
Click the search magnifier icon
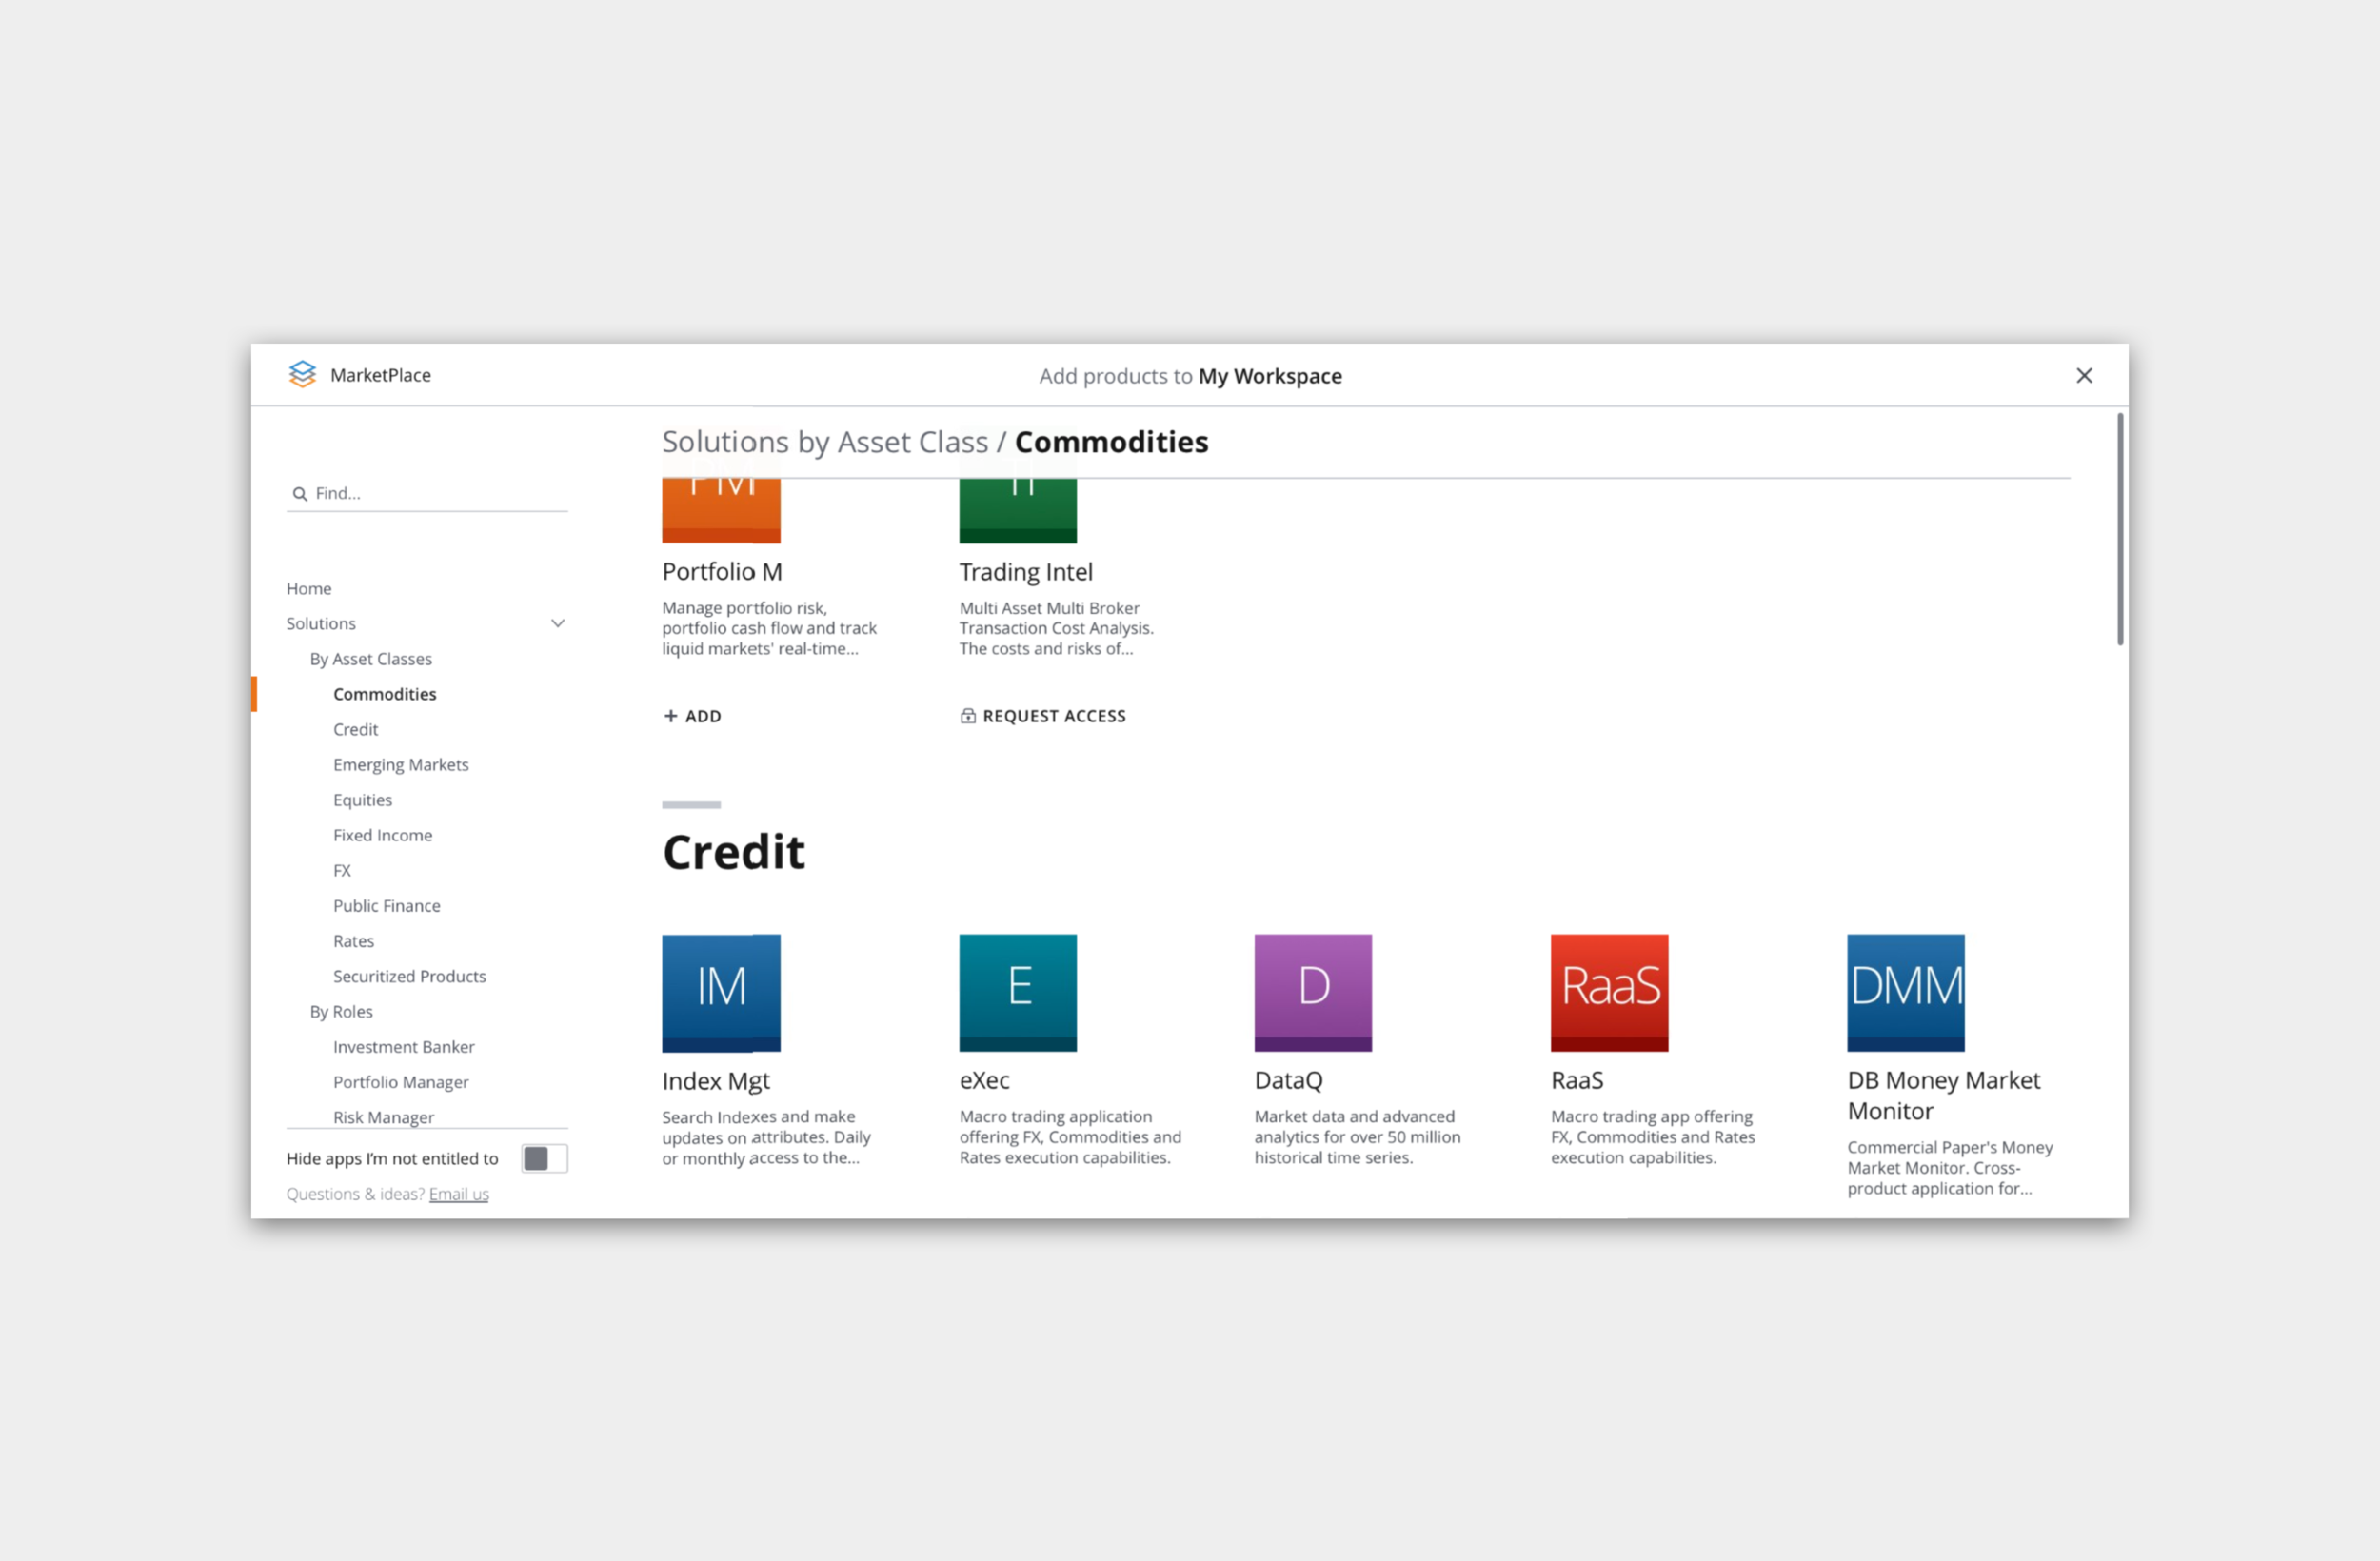[x=299, y=493]
